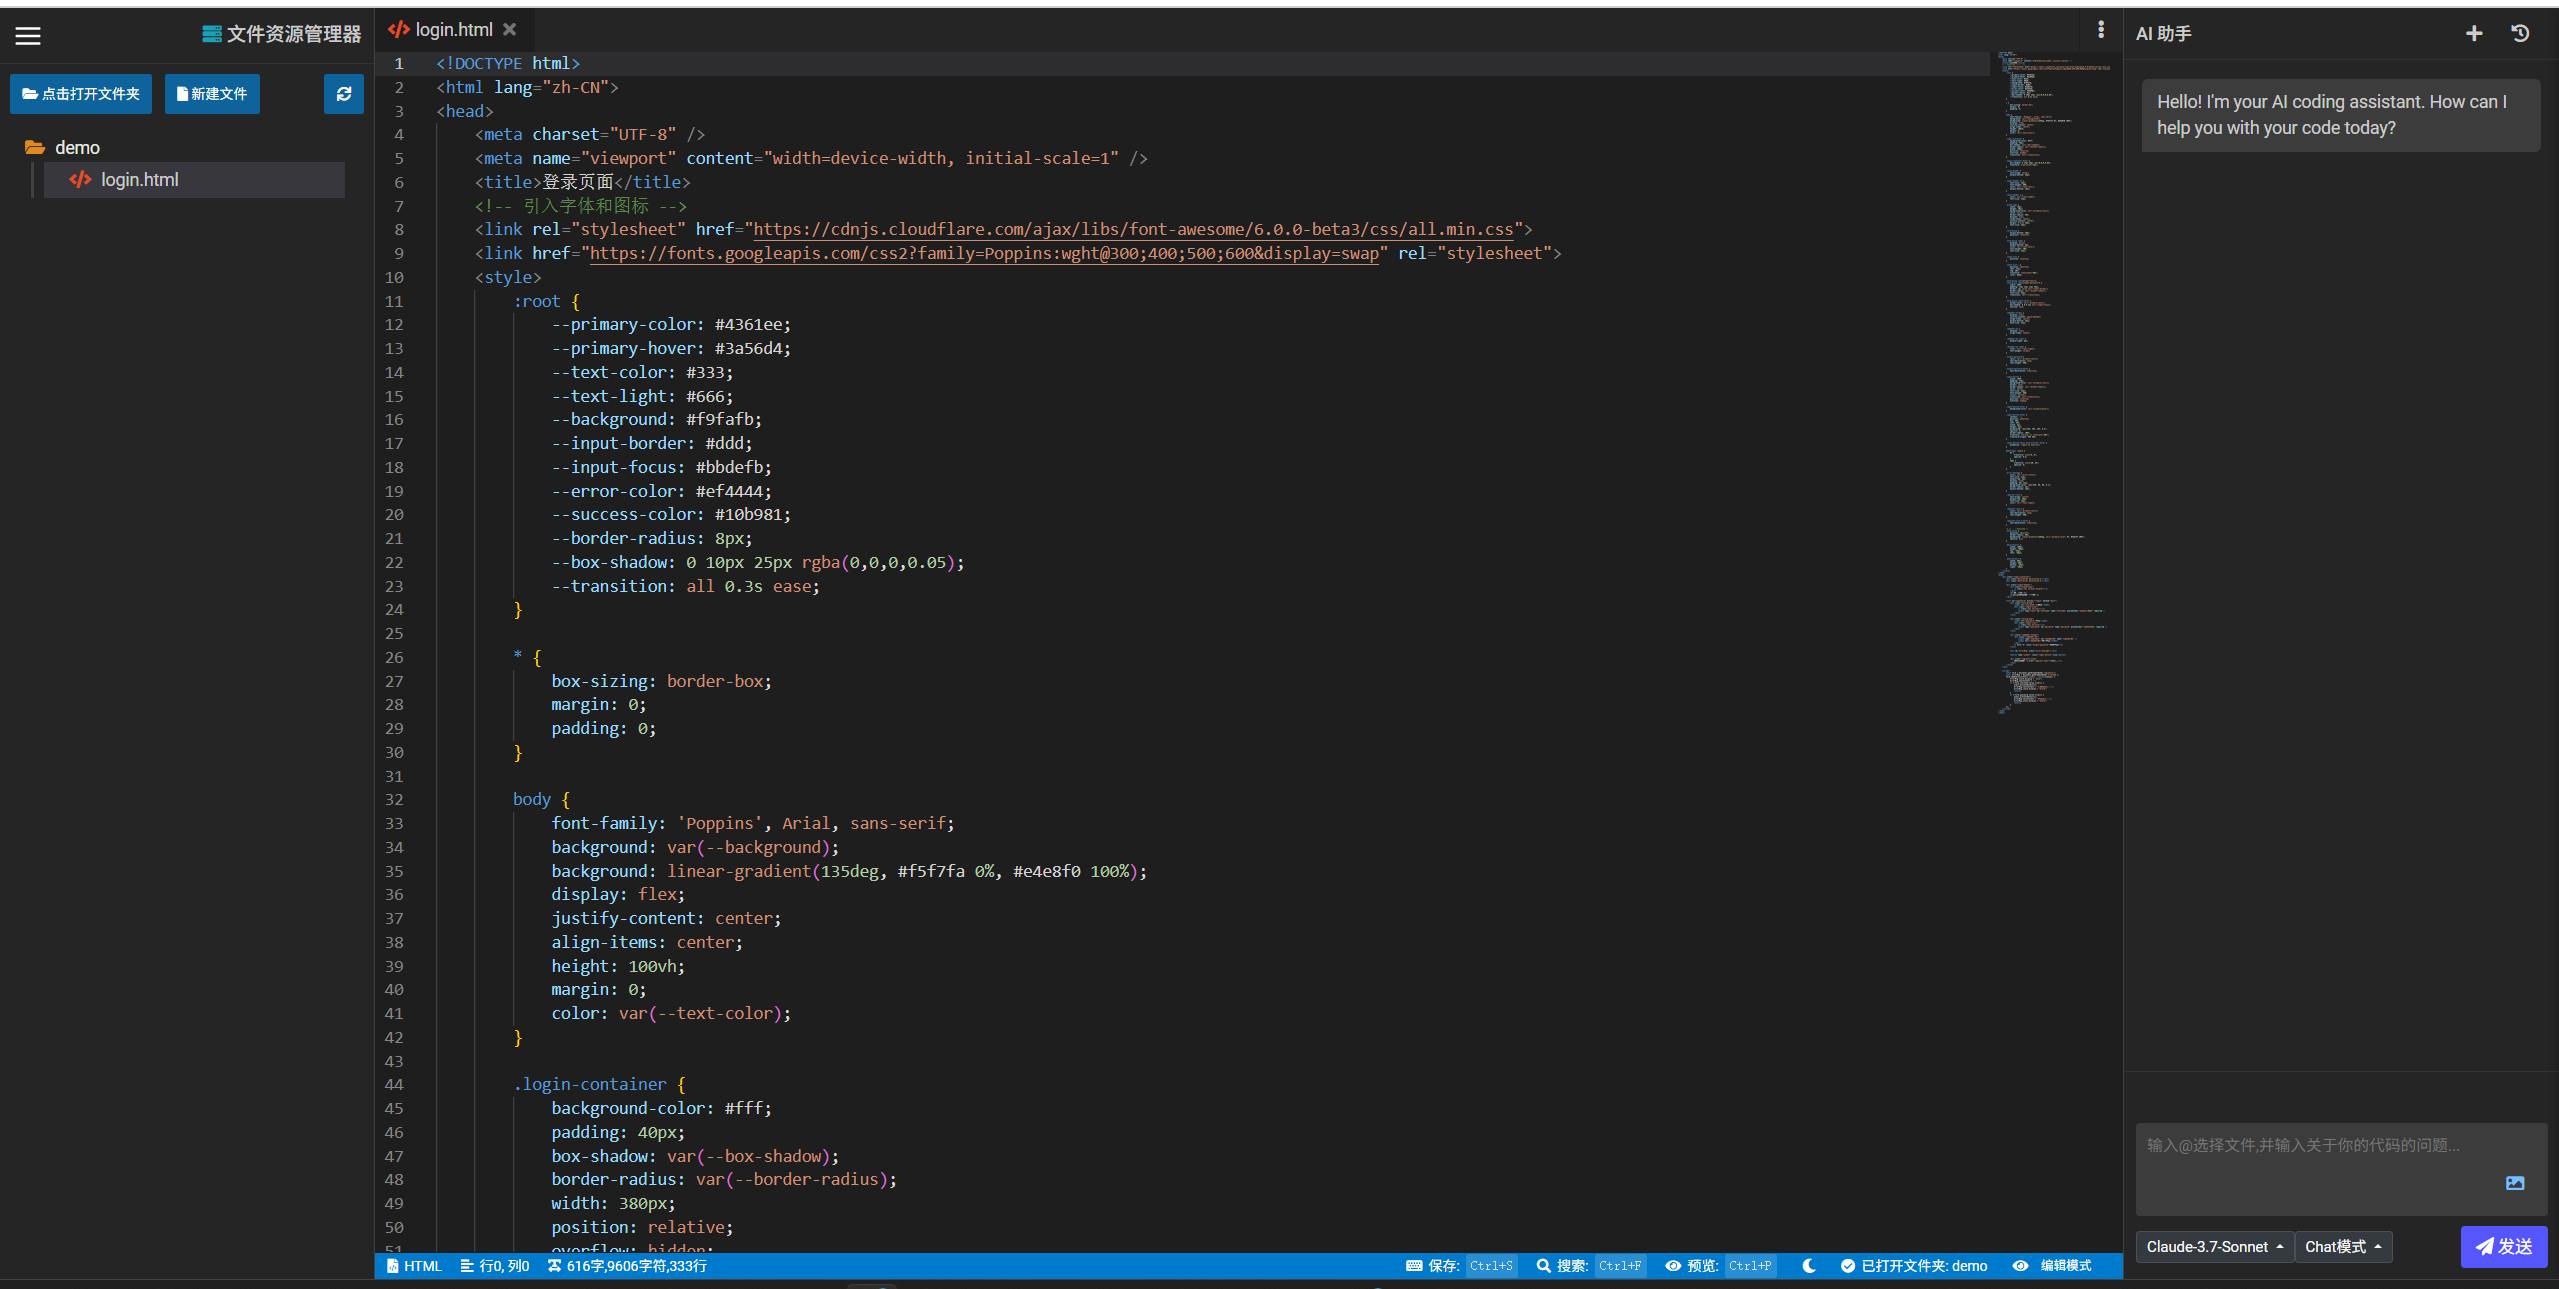The height and width of the screenshot is (1289, 2559).
Task: Collapse the demo folder
Action: (77, 147)
